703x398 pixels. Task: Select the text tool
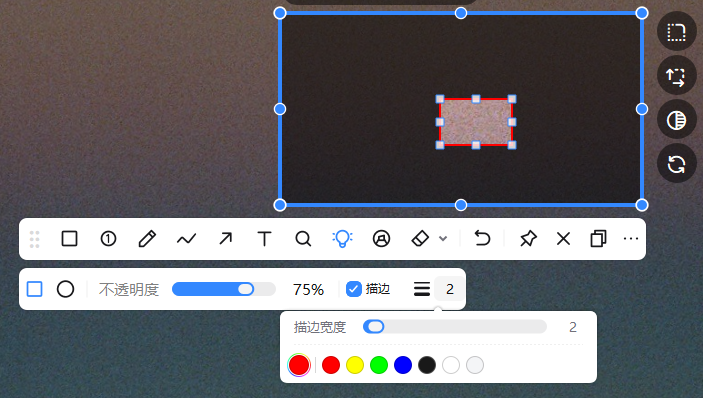click(x=265, y=239)
